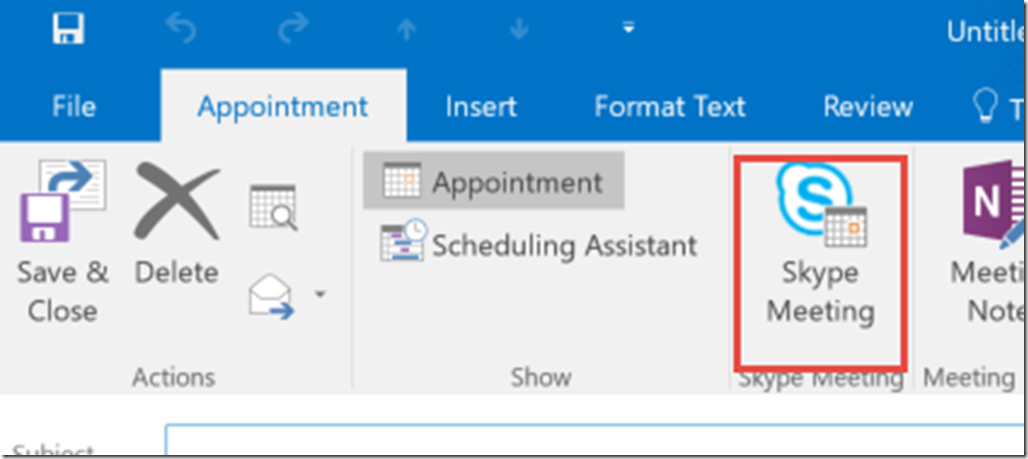Click the Save floppy disk icon in quick access toolbar
Screen dimensions: 1028x459
[x=68, y=30]
